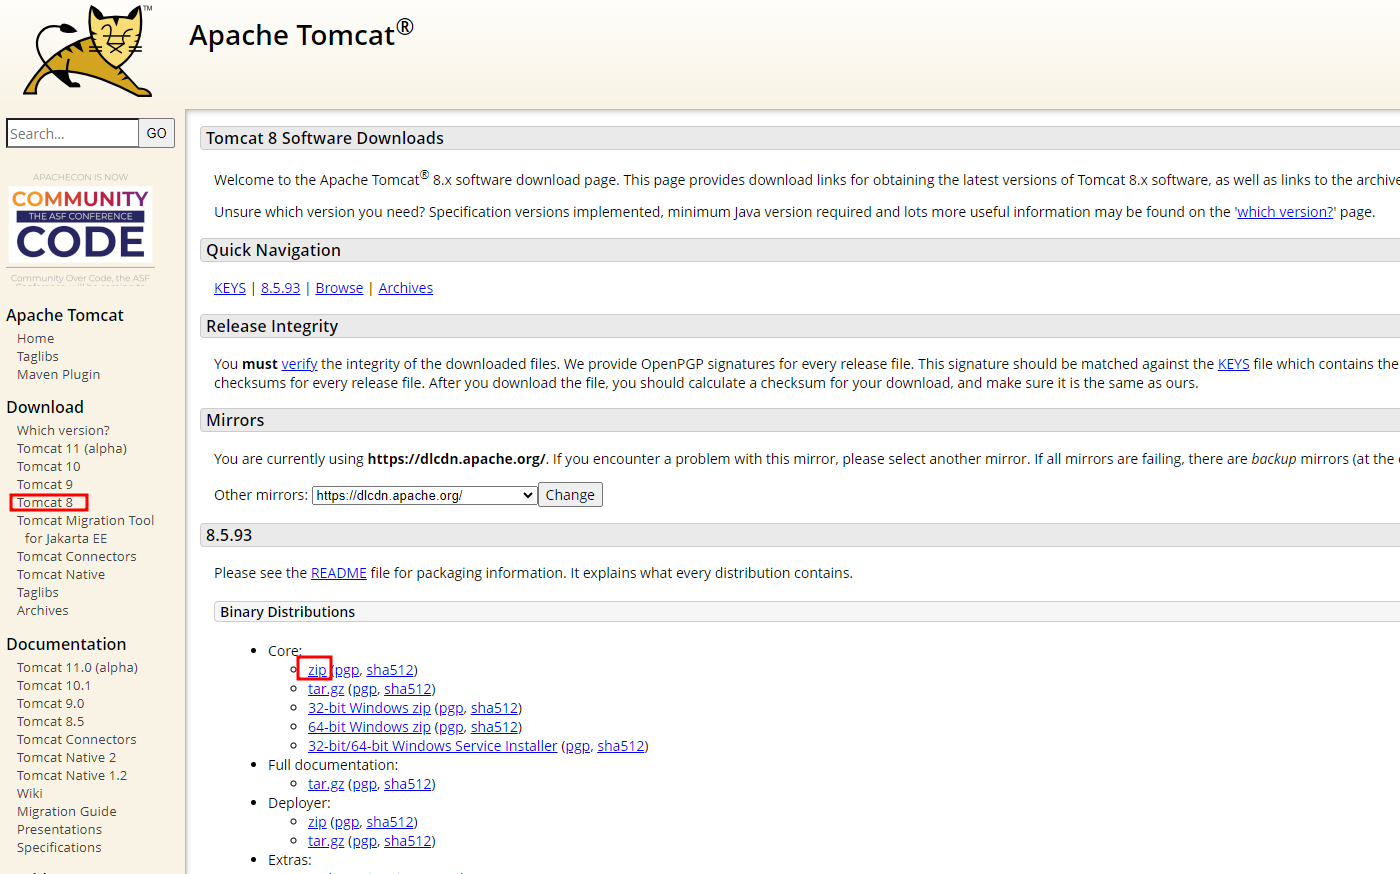
Task: Open Maven Plugin in sidebar
Action: [58, 375]
